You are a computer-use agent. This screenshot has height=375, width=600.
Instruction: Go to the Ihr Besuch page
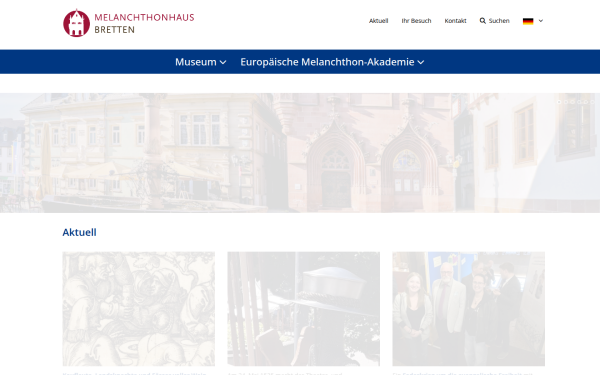416,21
